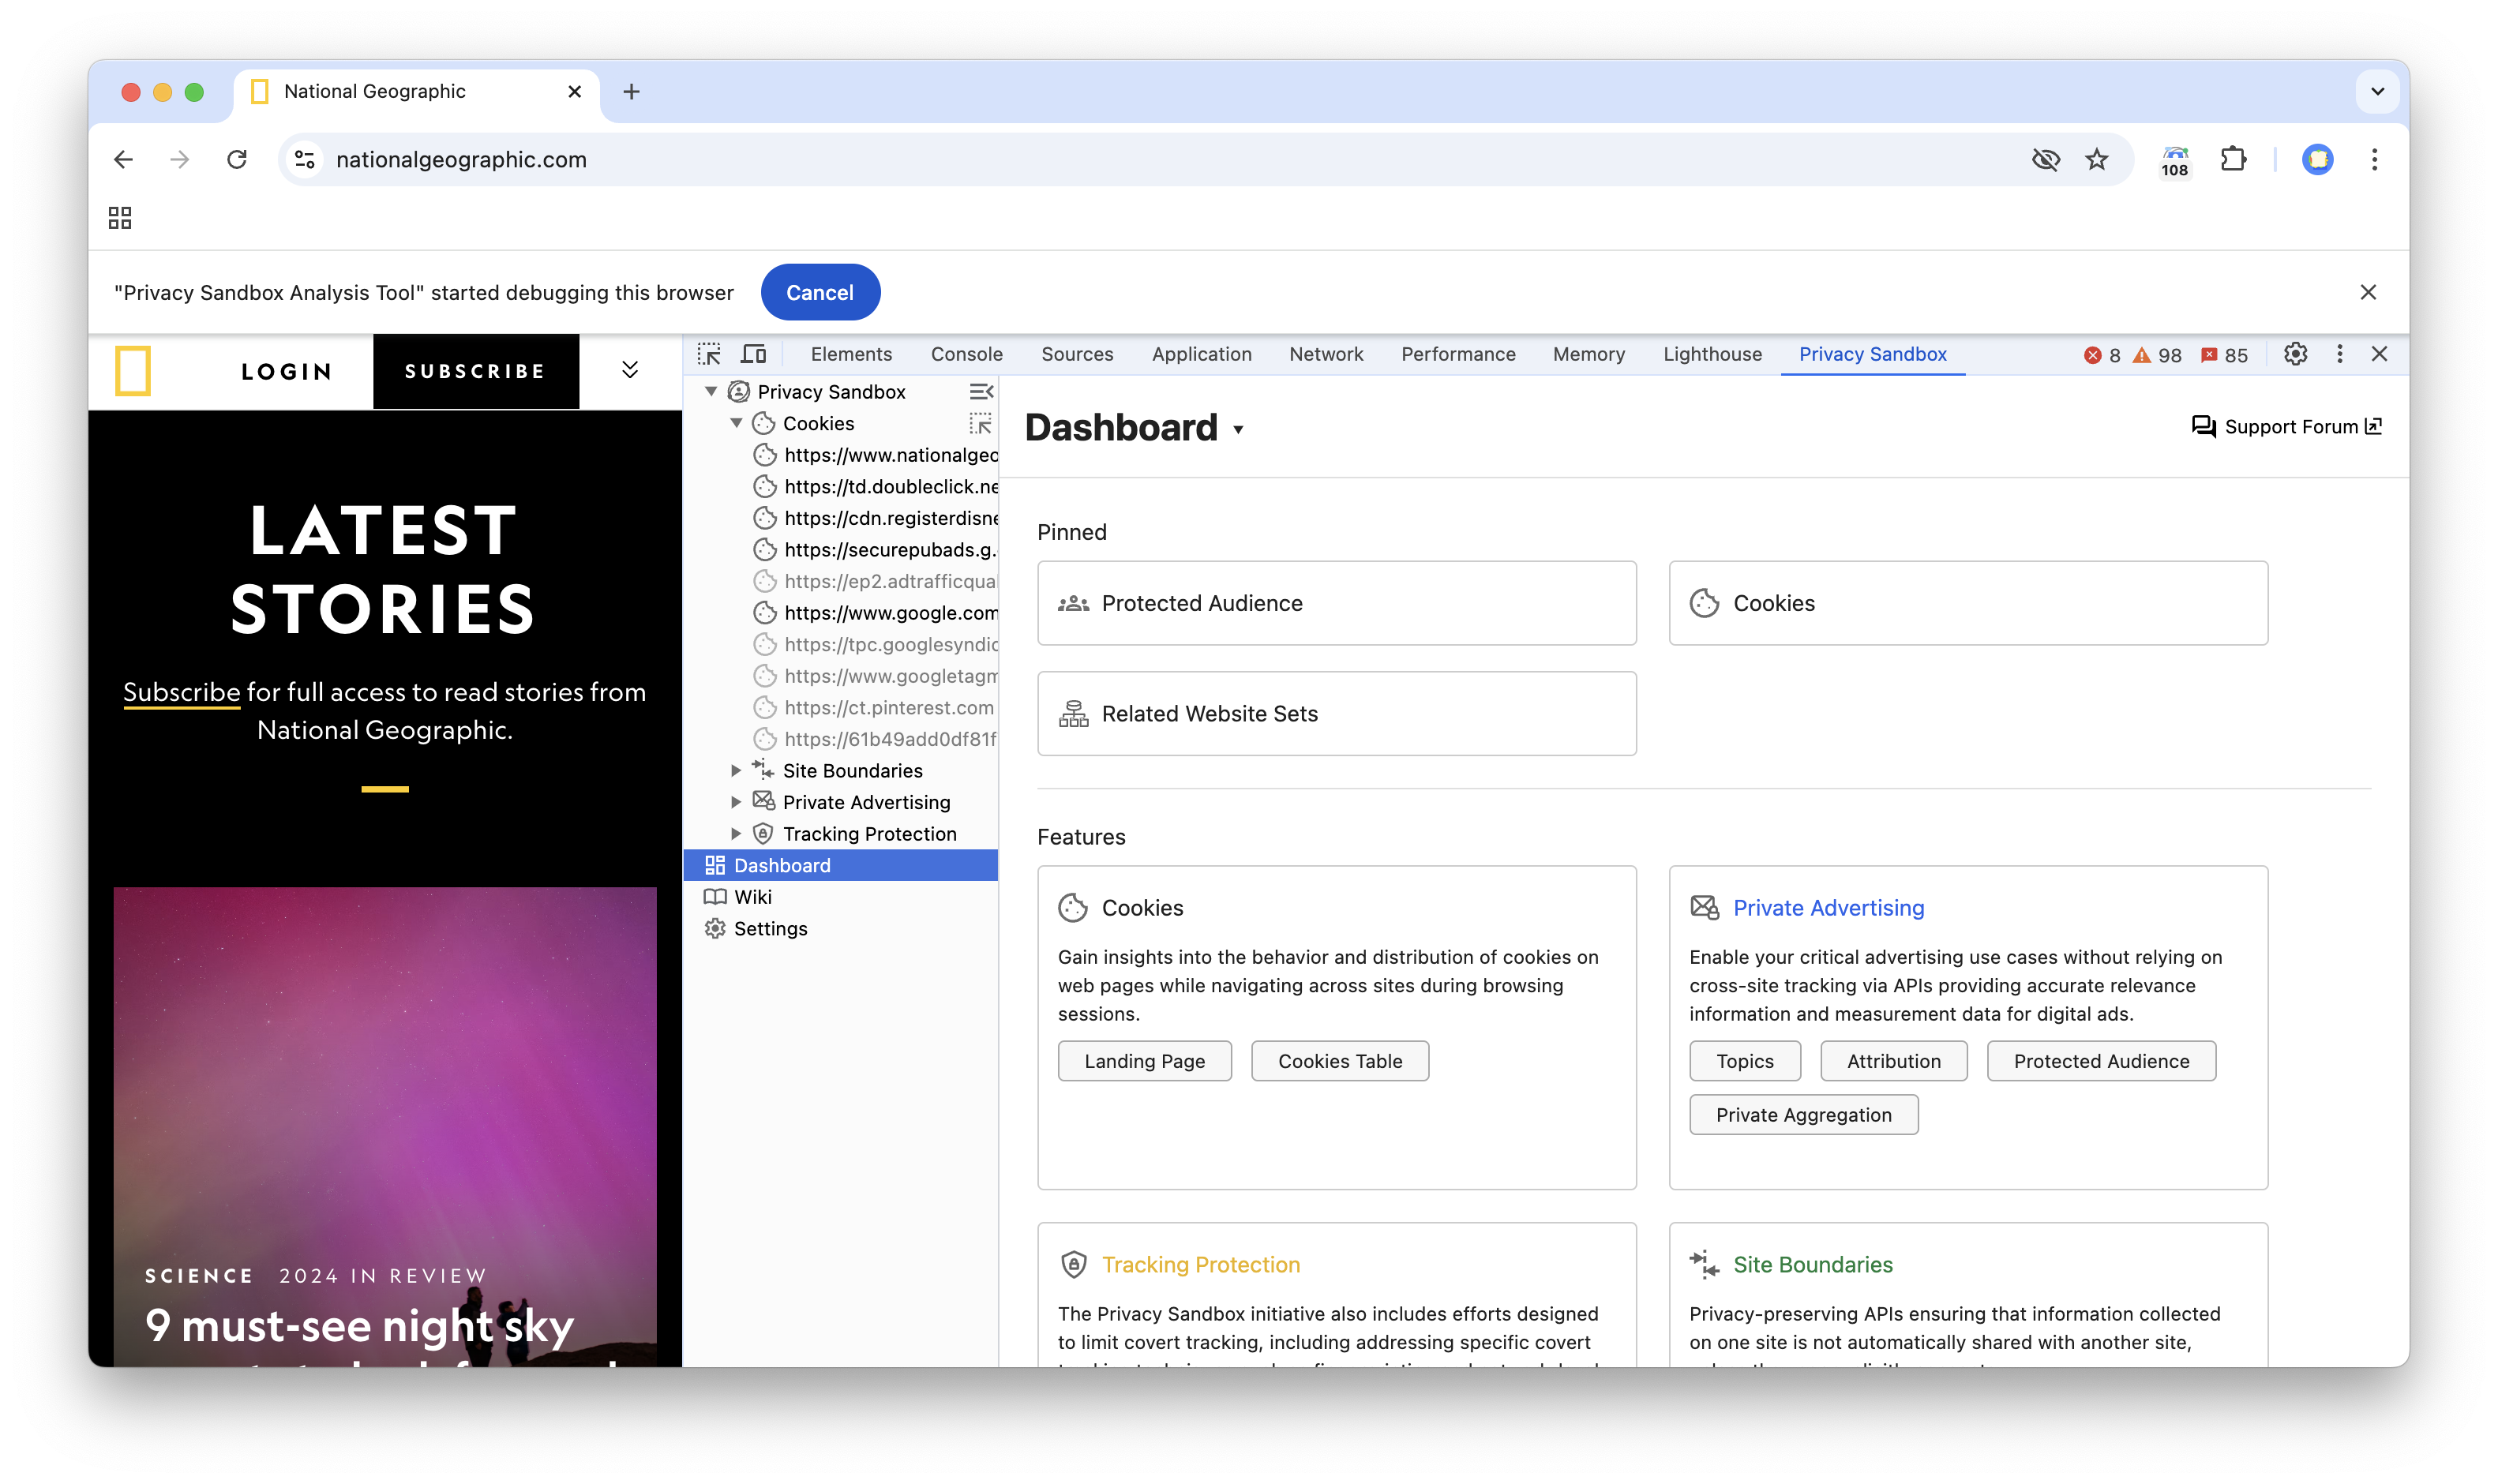Click the warnings count badge showing 98

2157,355
